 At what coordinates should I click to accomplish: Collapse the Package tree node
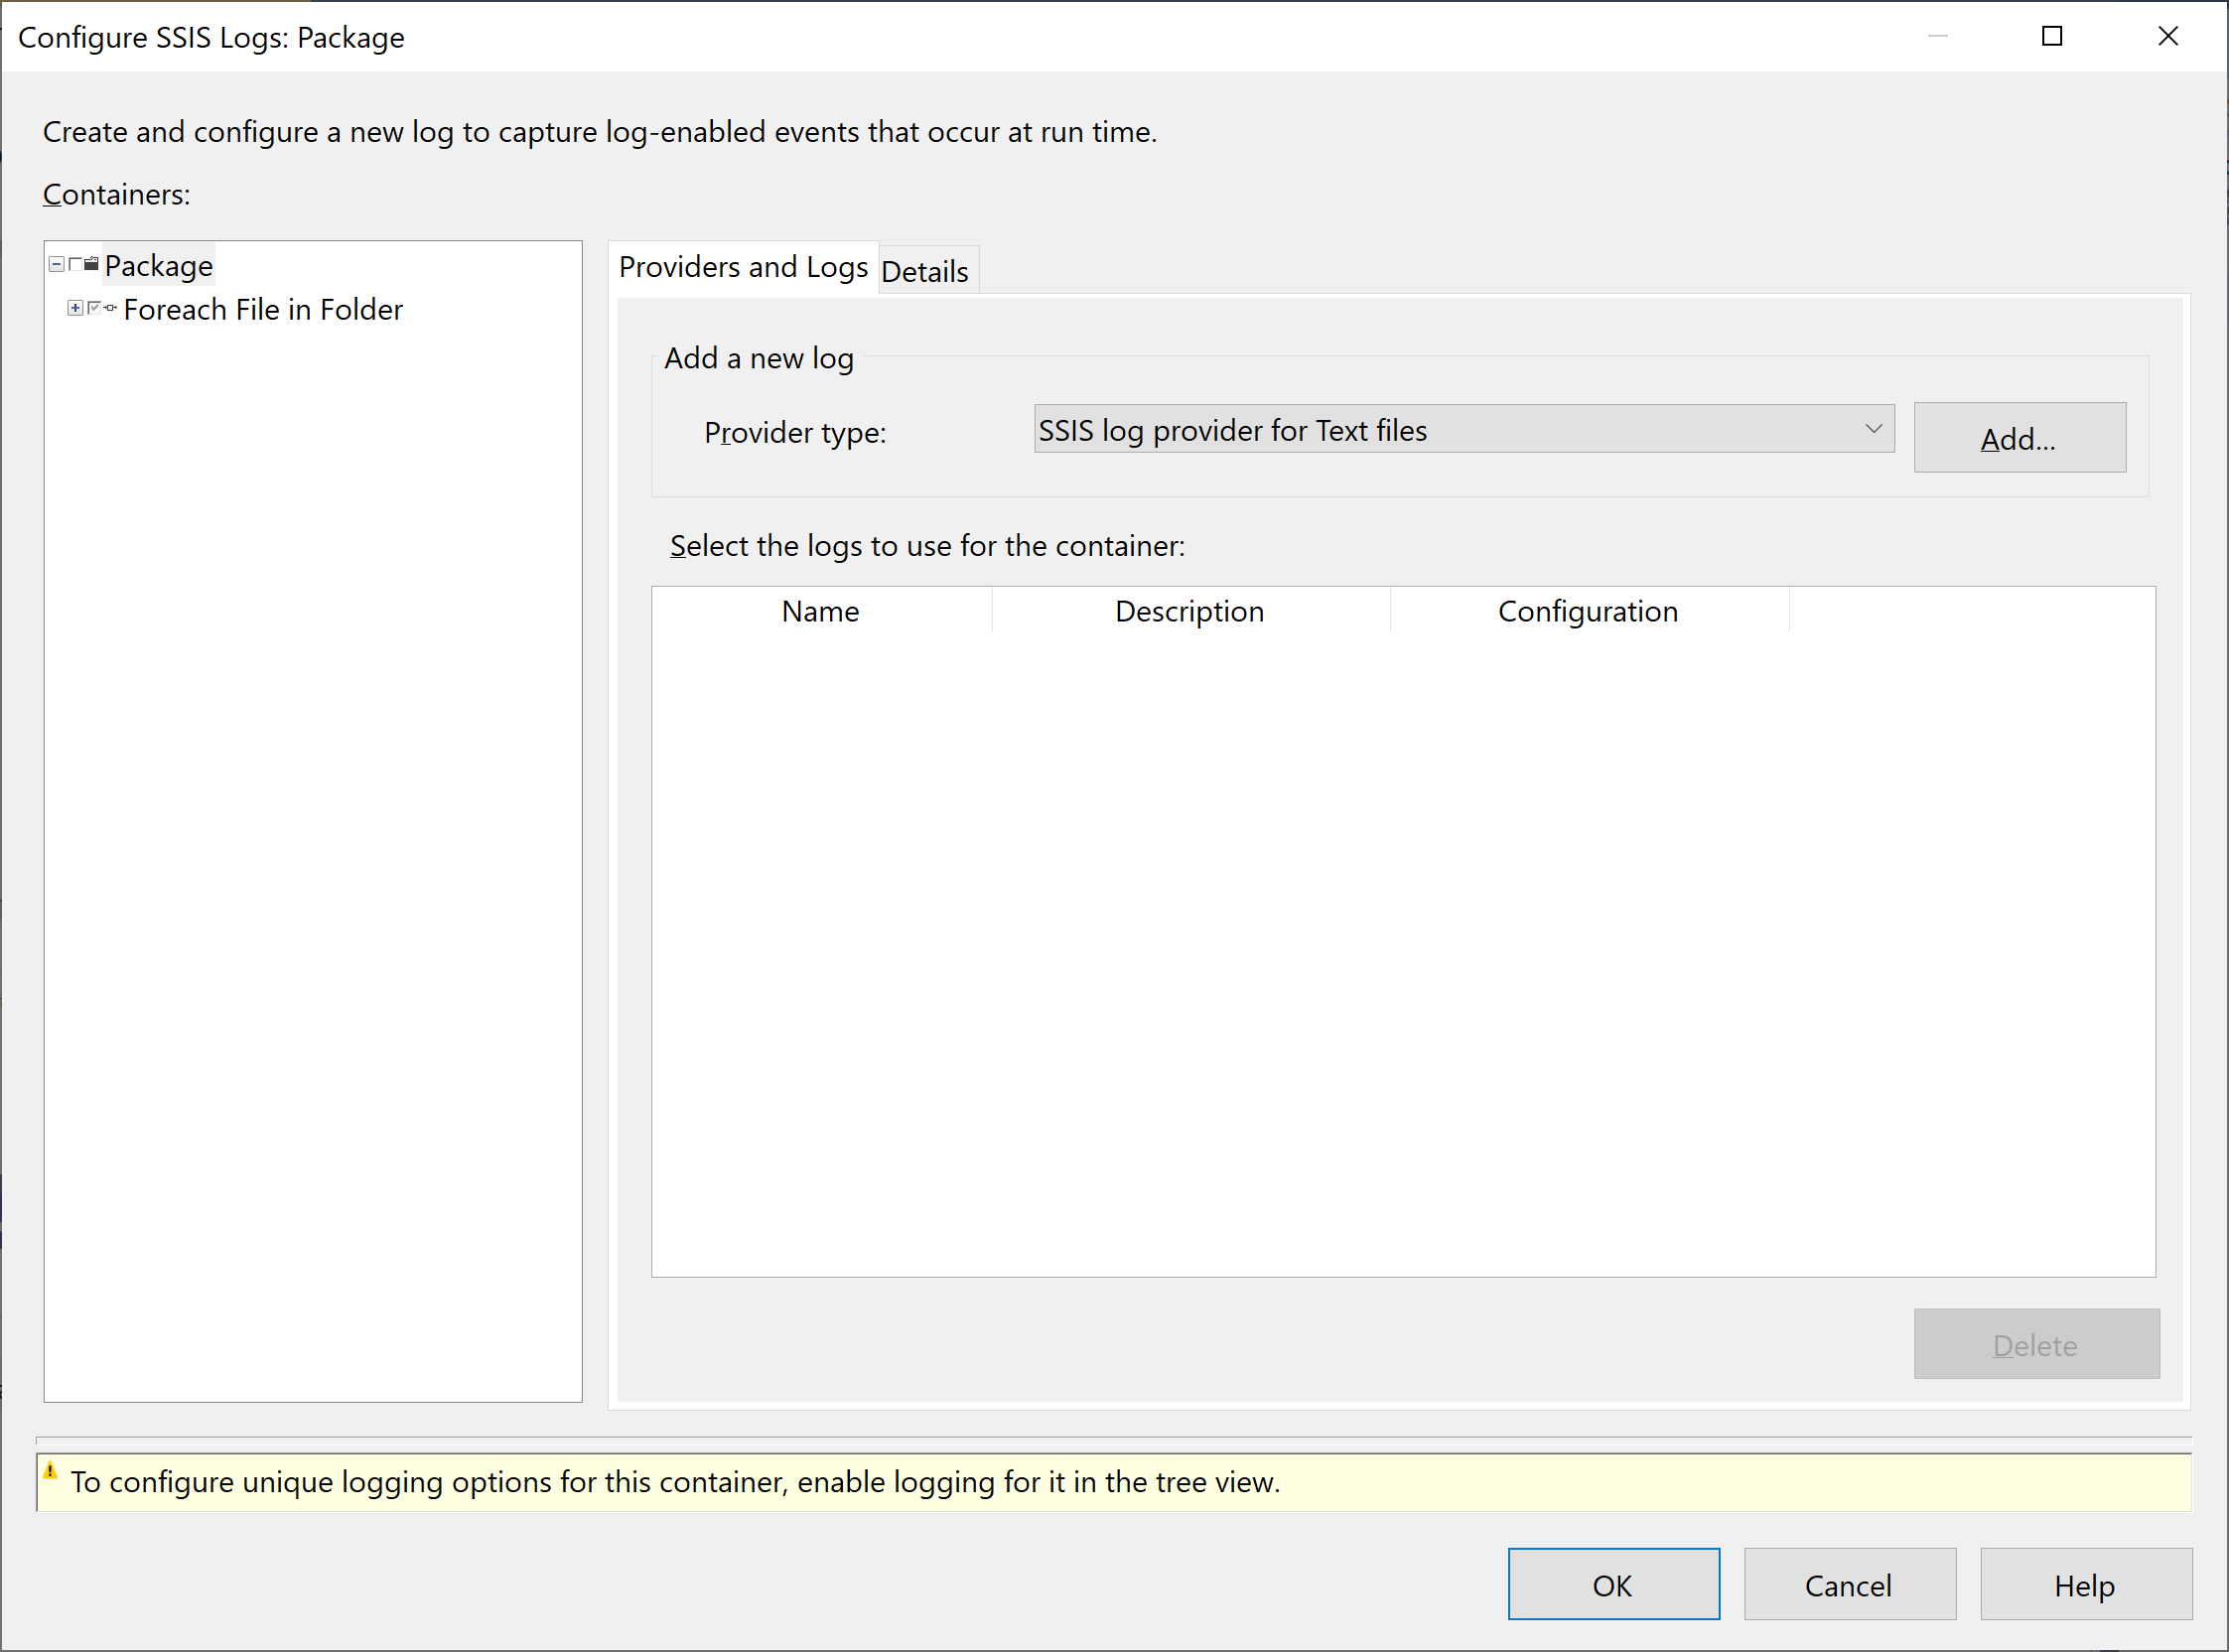coord(57,265)
